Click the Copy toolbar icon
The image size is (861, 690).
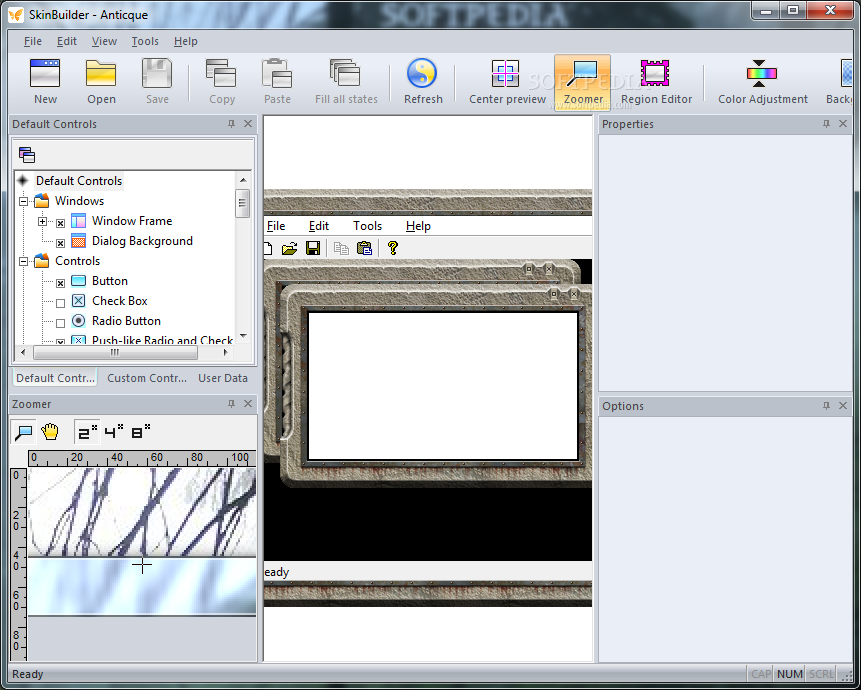pyautogui.click(x=221, y=74)
